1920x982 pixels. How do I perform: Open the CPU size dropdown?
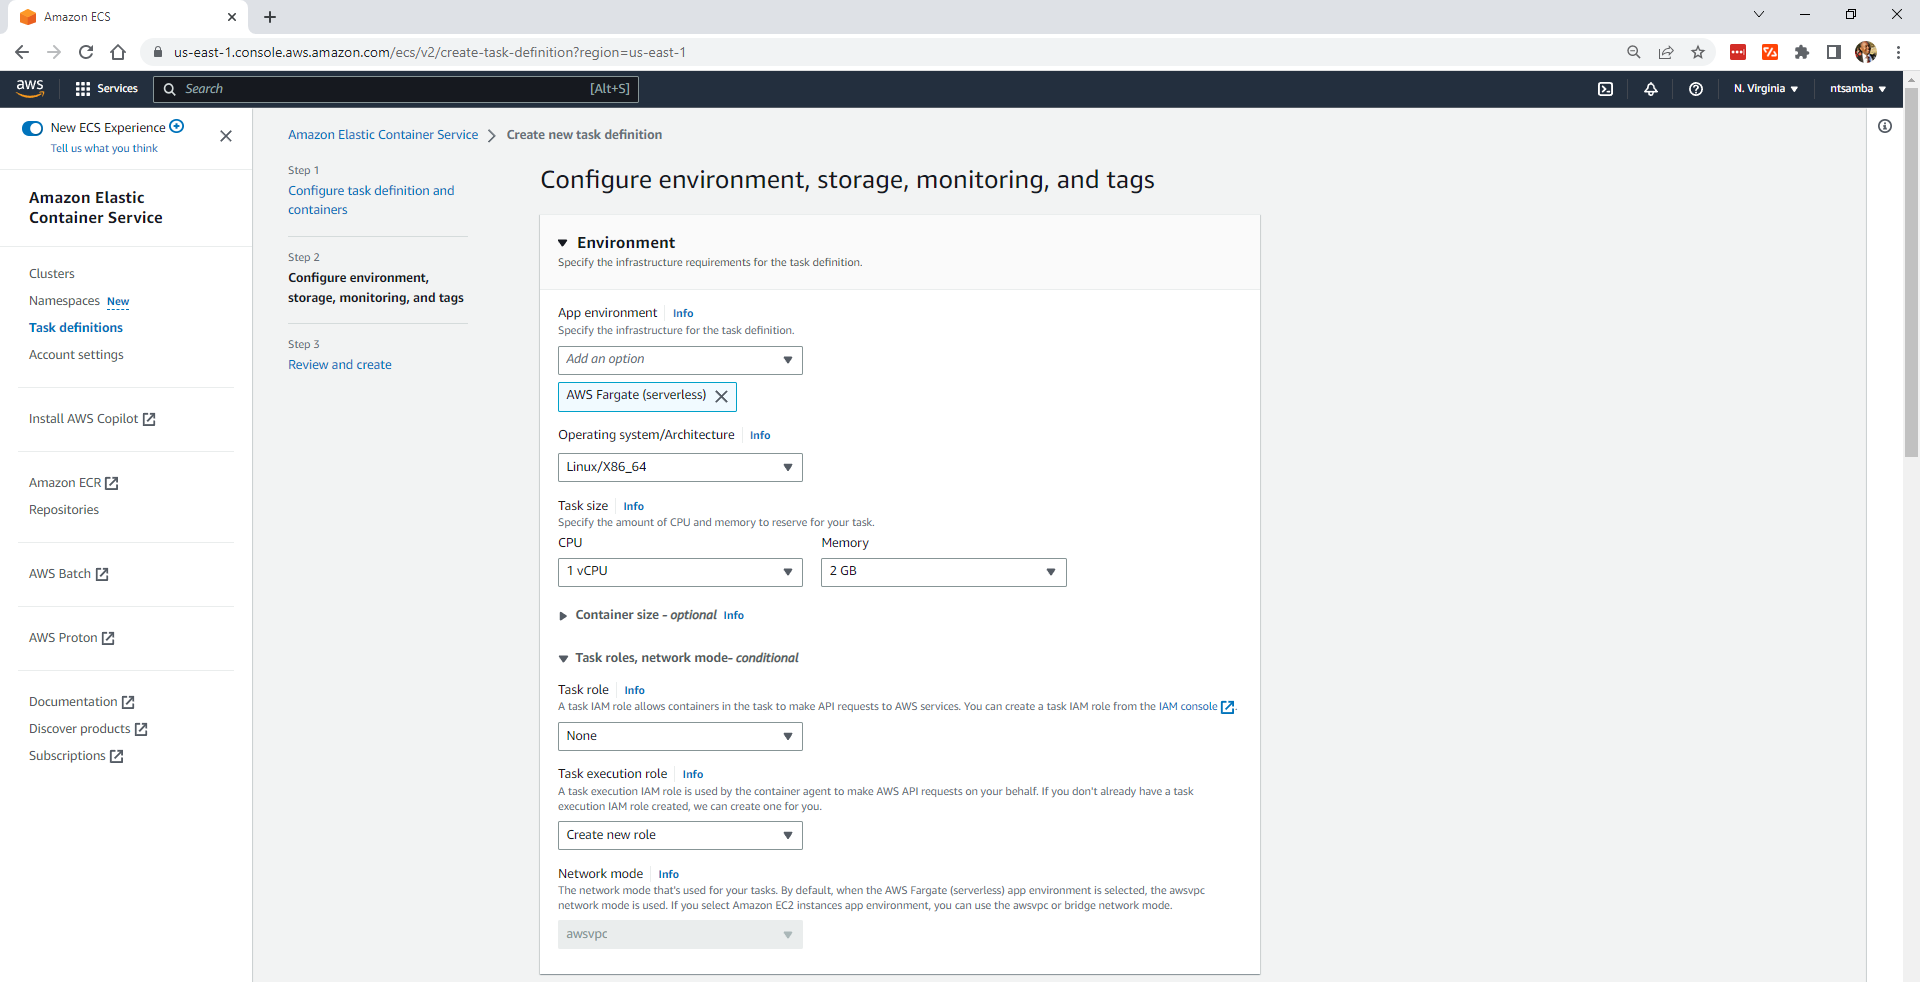coord(679,572)
